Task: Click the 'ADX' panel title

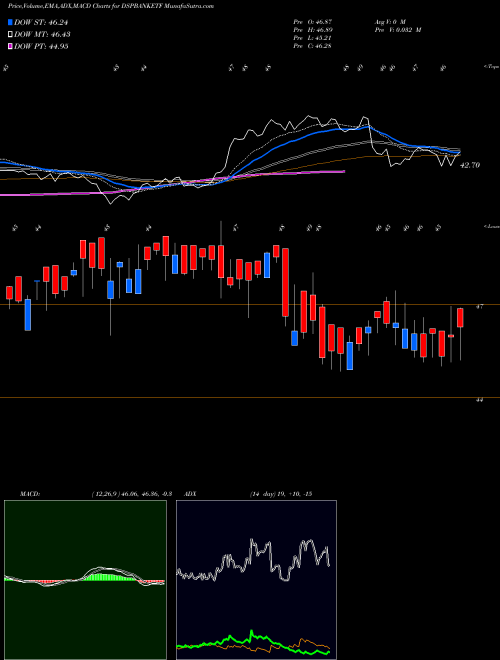Action: [x=190, y=494]
